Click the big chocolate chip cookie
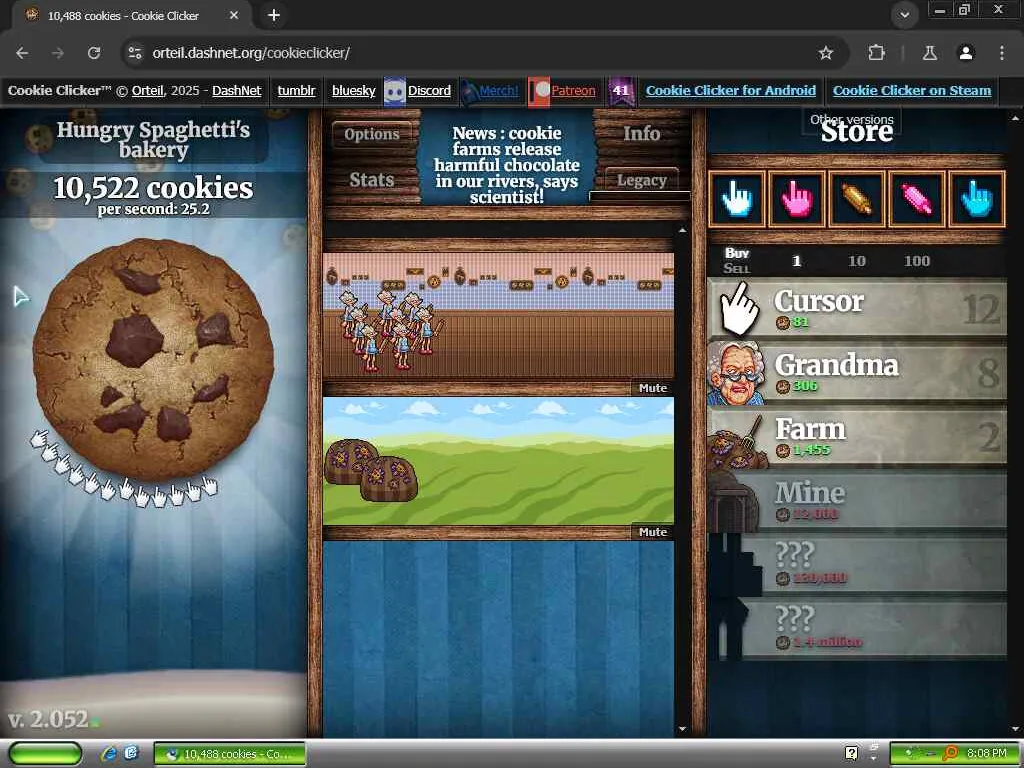This screenshot has height=768, width=1024. click(x=153, y=360)
